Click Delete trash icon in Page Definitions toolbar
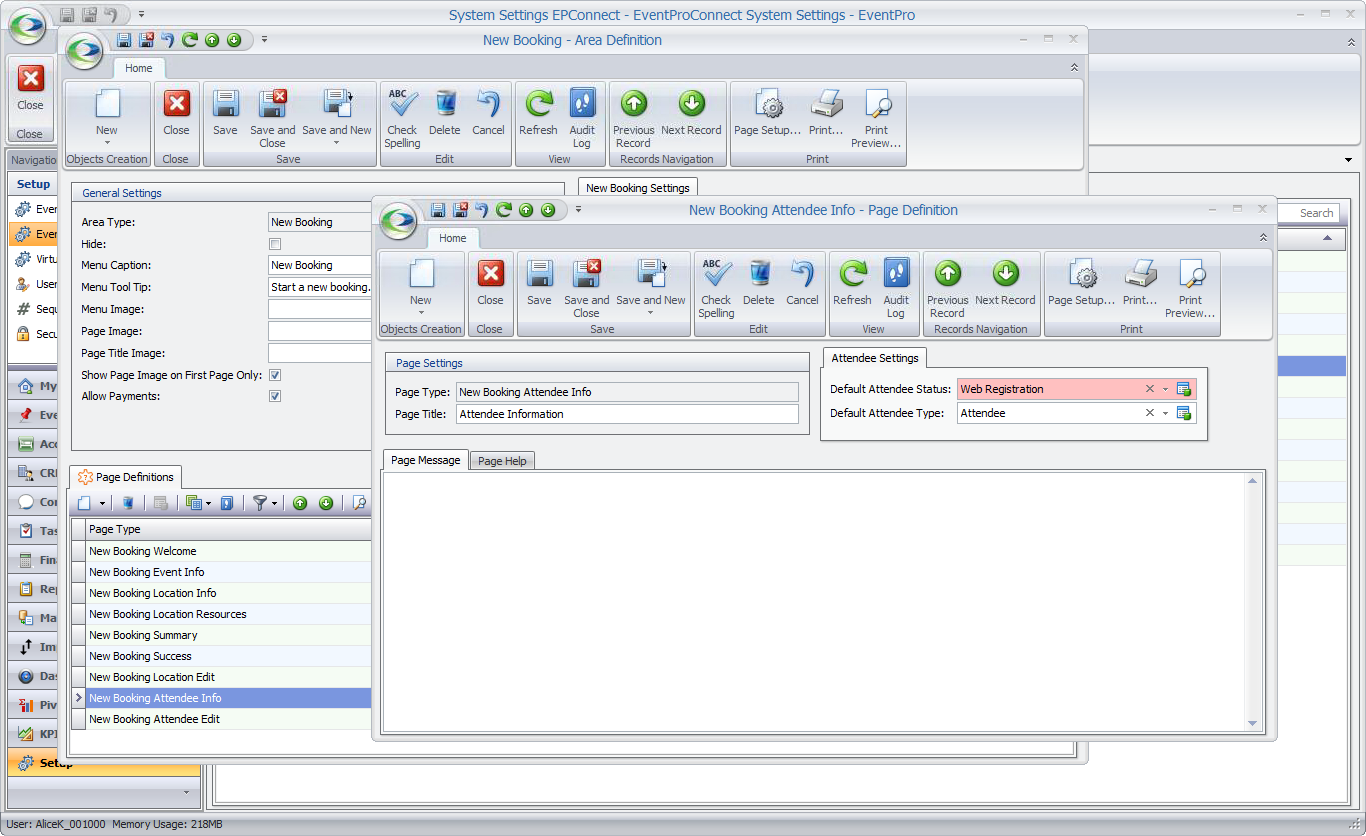Image resolution: width=1366 pixels, height=836 pixels. [x=128, y=503]
